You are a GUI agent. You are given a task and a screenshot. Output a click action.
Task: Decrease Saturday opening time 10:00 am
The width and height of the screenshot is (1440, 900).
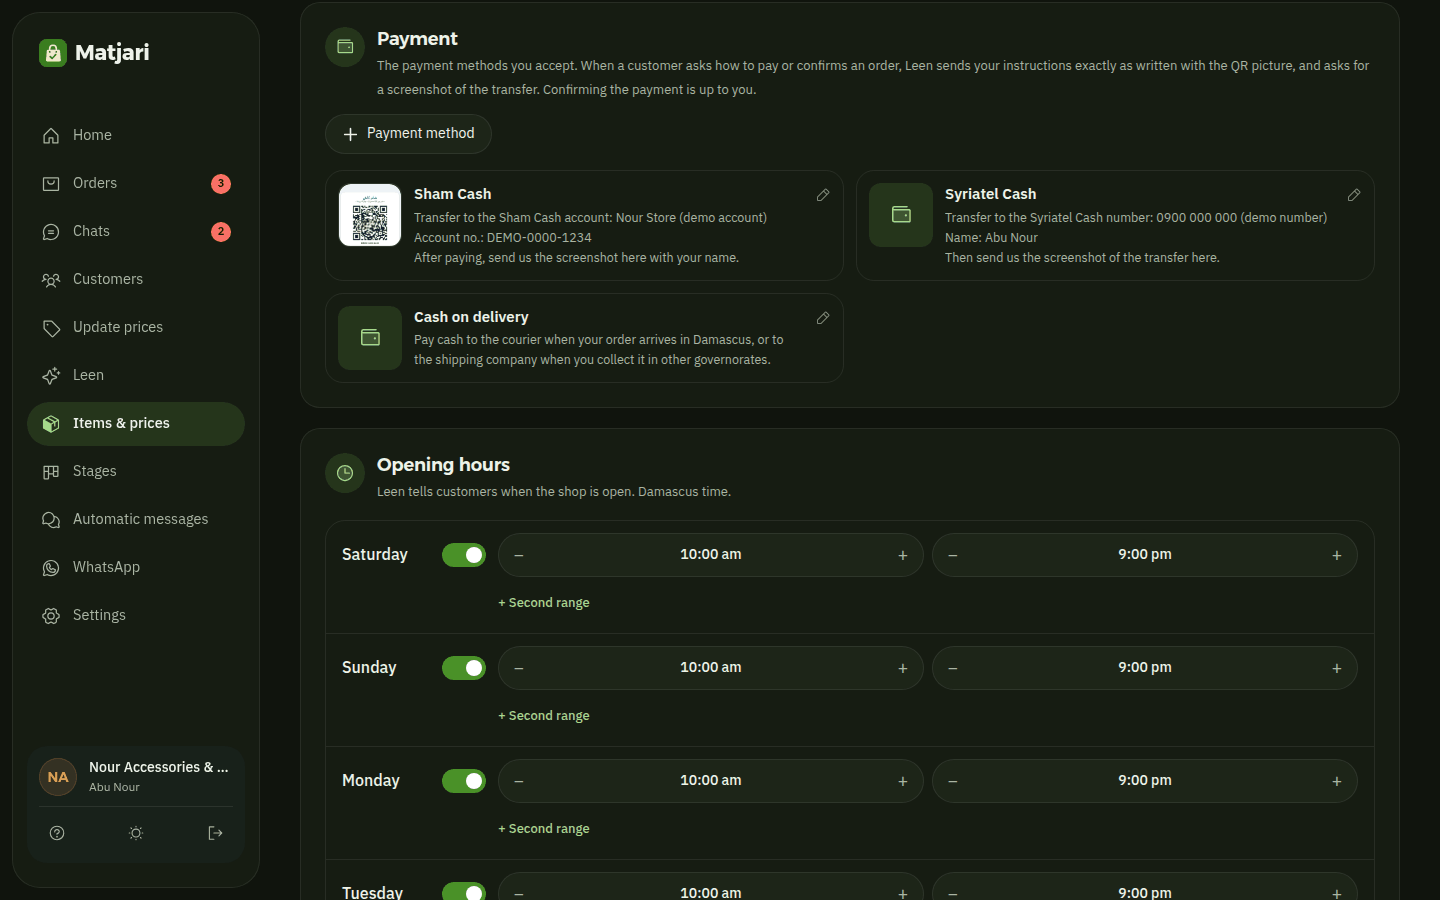(519, 555)
